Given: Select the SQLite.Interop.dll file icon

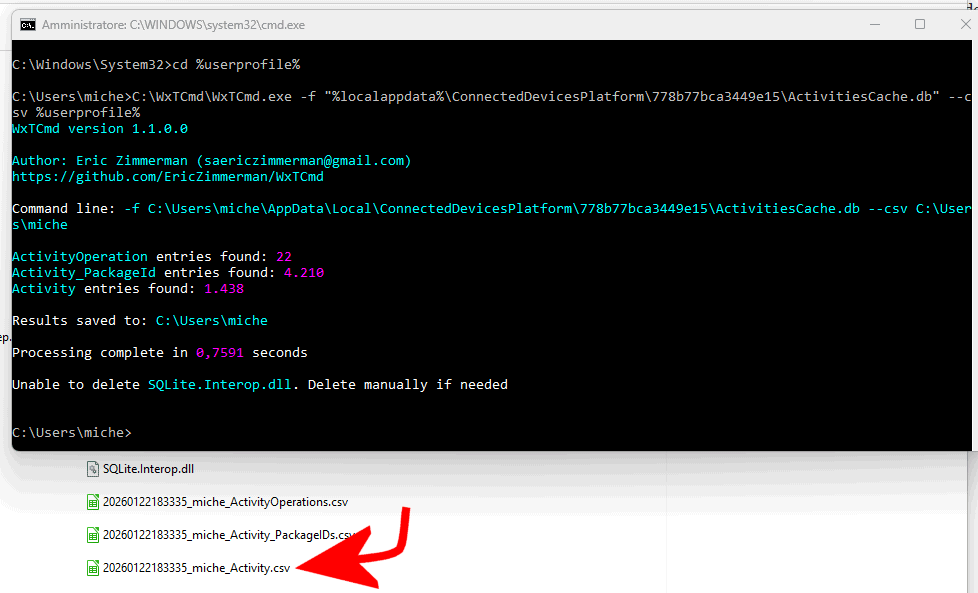Looking at the screenshot, I should click(x=93, y=469).
